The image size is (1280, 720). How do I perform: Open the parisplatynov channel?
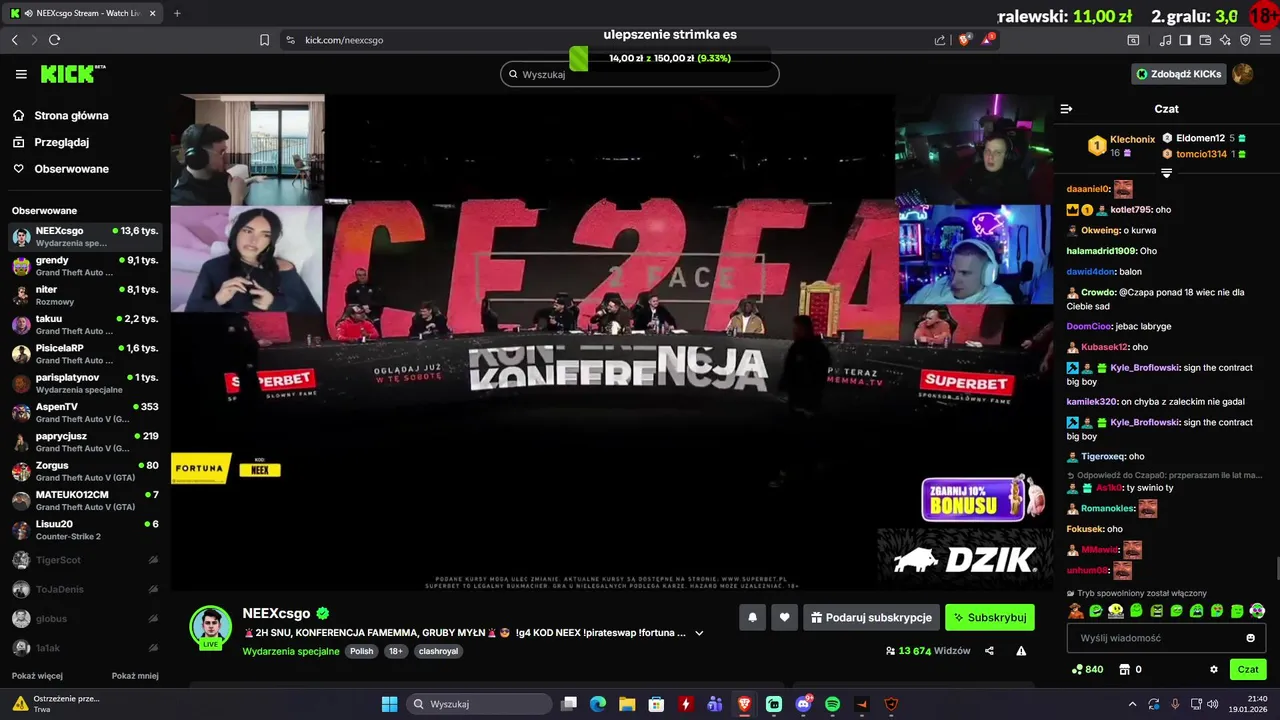(x=84, y=383)
